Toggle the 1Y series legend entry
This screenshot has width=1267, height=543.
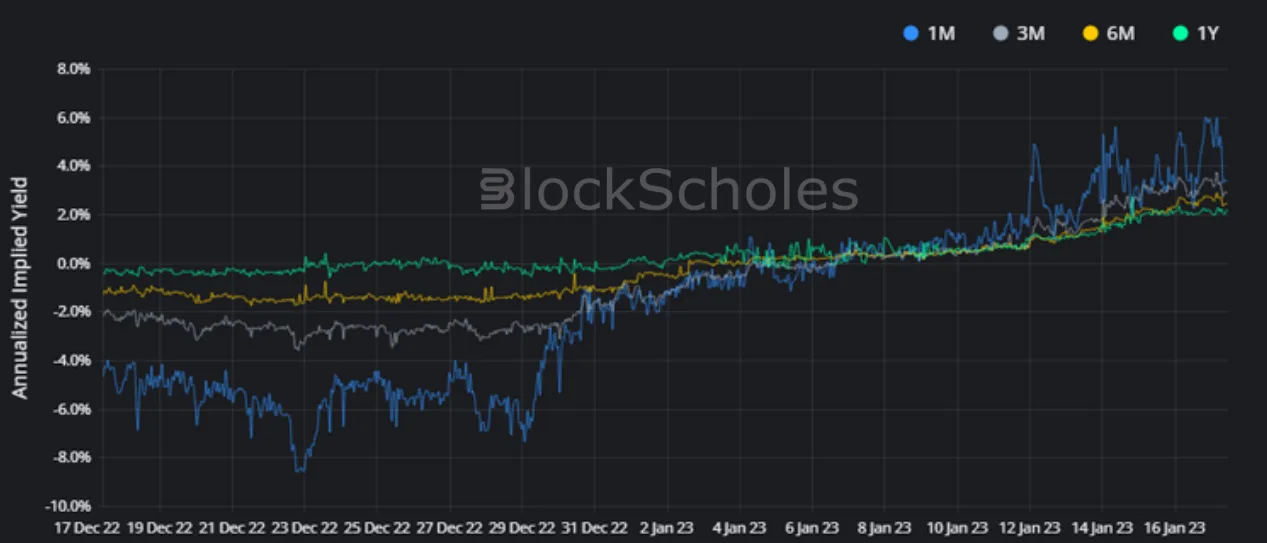click(x=1196, y=33)
